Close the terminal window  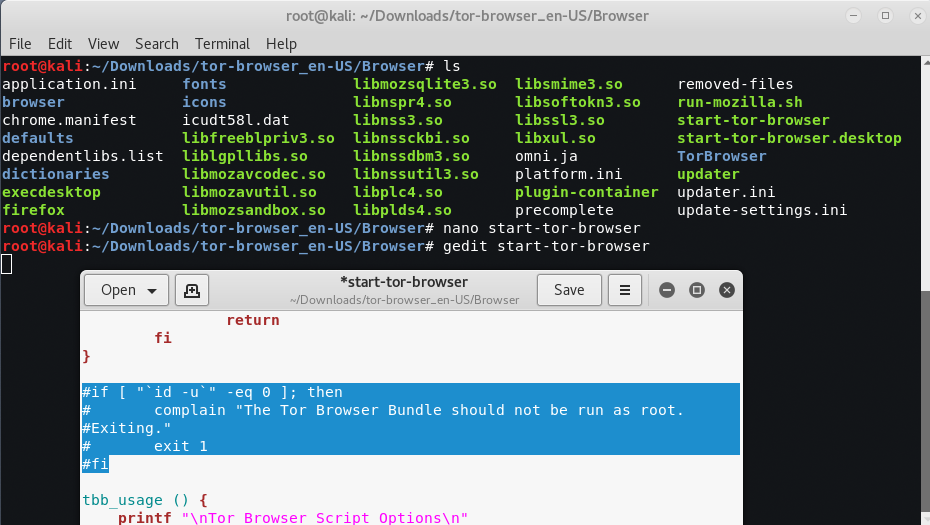pos(918,16)
